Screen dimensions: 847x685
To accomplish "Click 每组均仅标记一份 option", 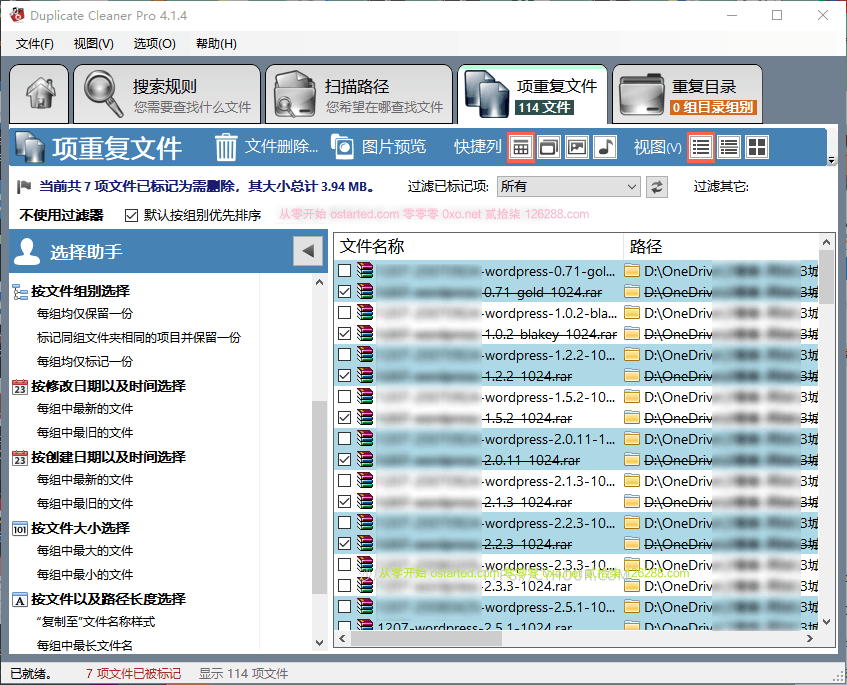I will pyautogui.click(x=85, y=361).
